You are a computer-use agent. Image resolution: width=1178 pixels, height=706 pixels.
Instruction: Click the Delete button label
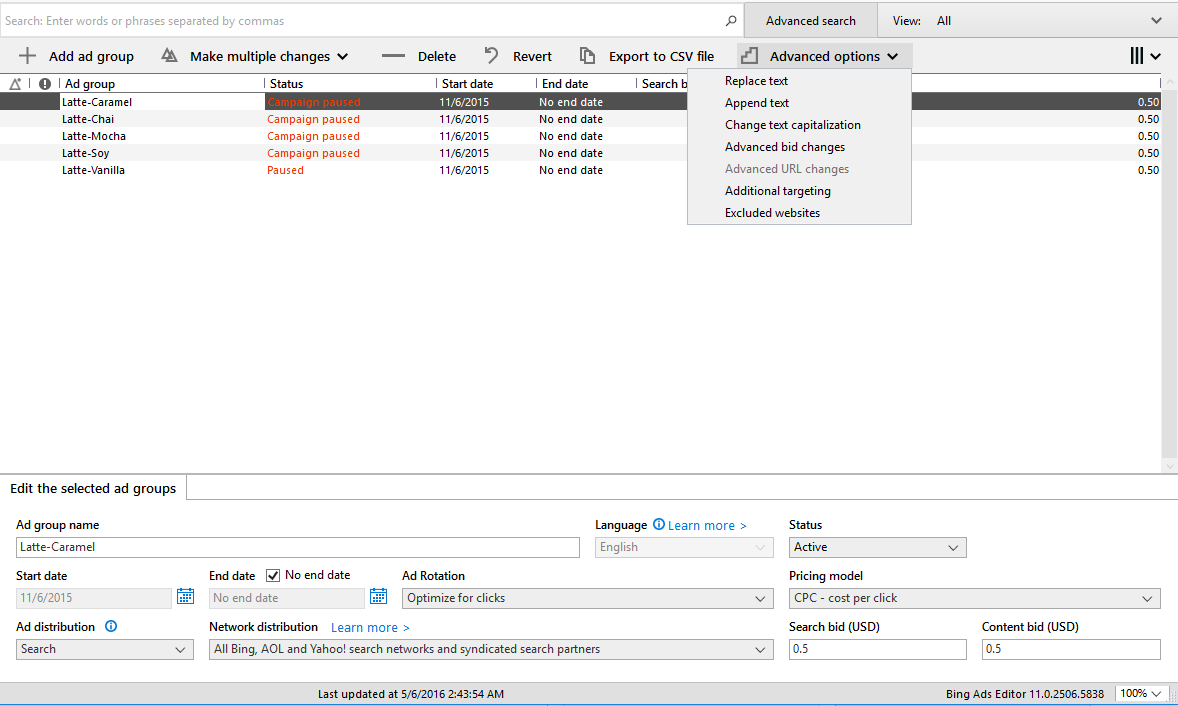tap(436, 56)
